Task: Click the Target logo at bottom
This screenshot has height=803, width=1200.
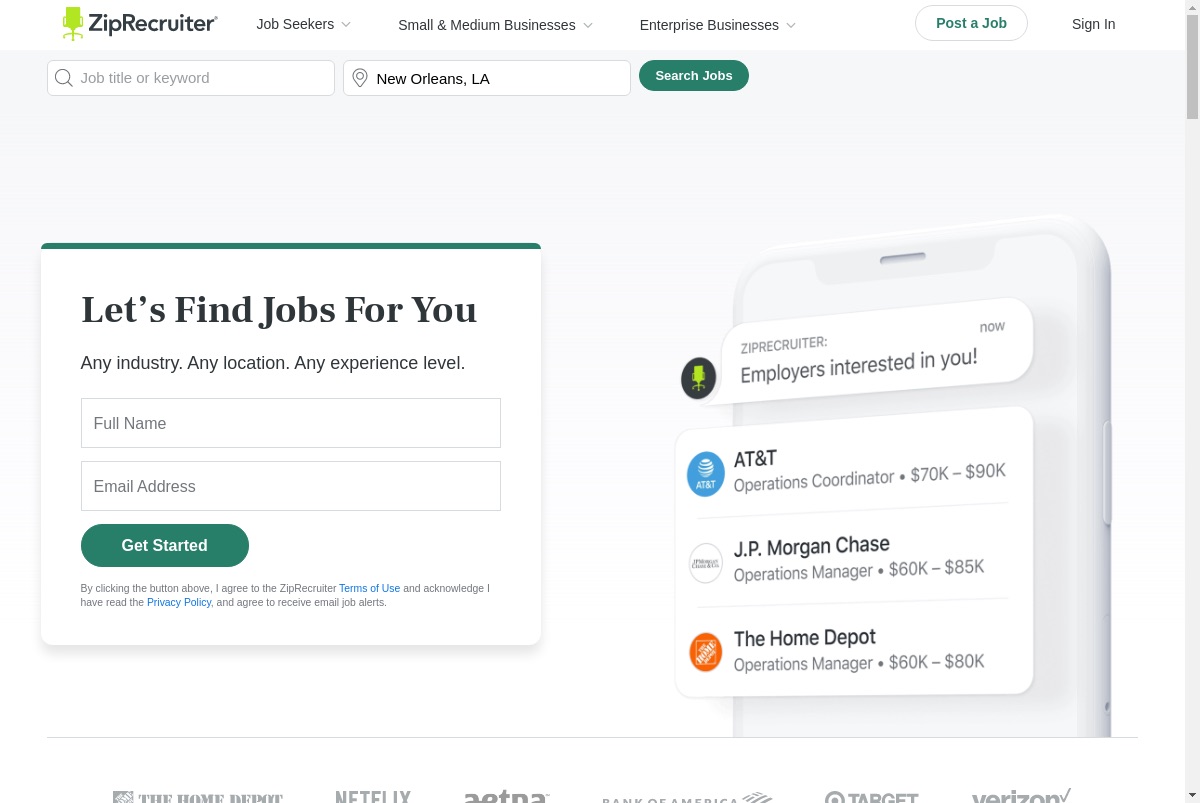Action: pyautogui.click(x=872, y=797)
